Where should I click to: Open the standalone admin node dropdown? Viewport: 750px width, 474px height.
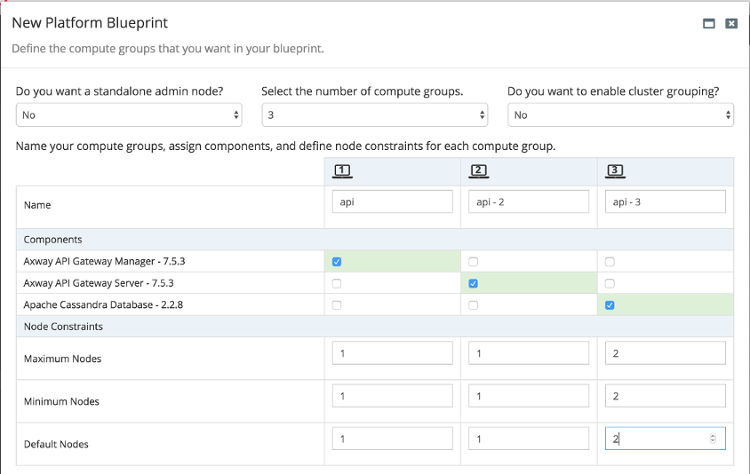129,115
